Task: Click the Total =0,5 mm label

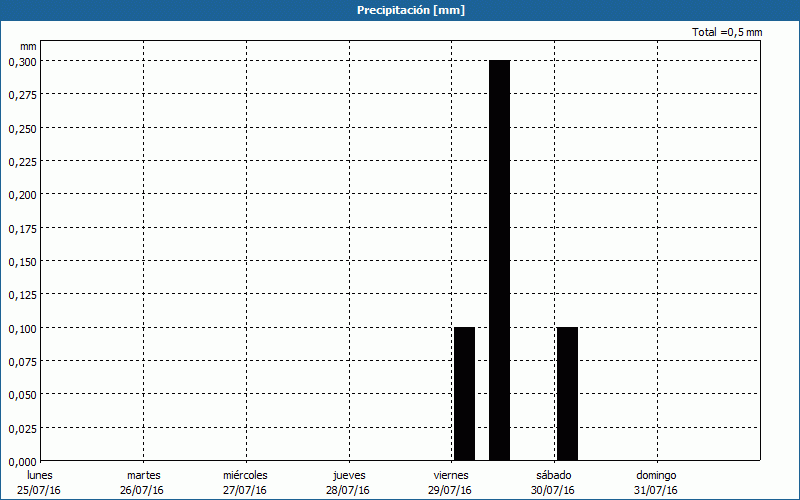Action: click(727, 33)
